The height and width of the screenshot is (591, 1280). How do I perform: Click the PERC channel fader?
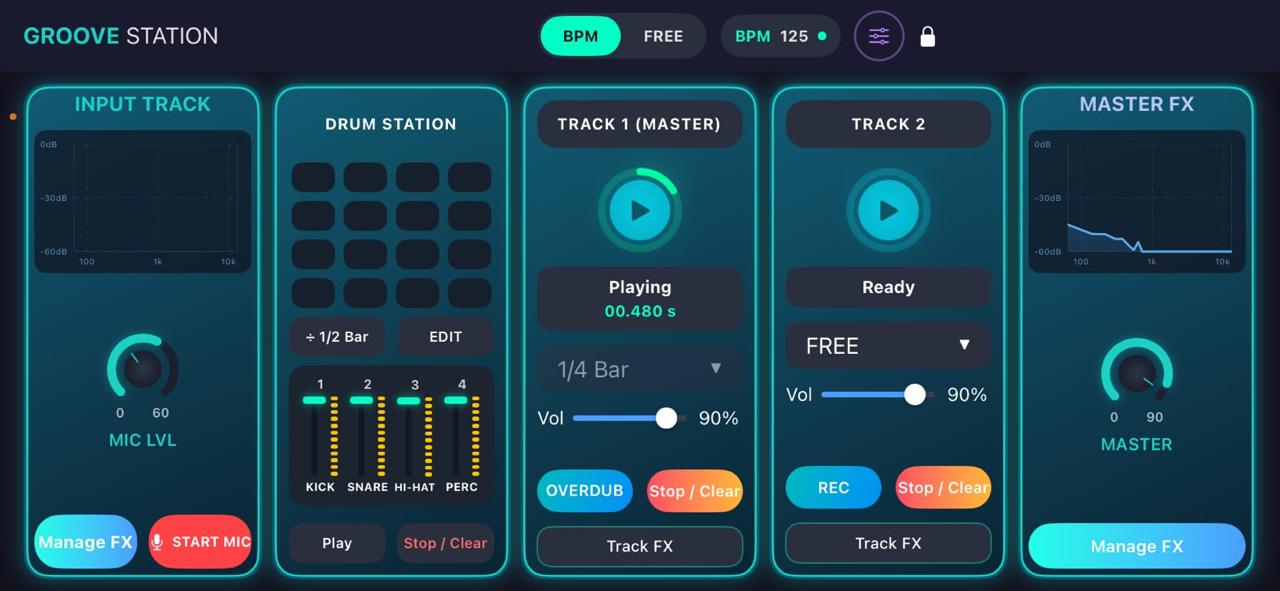point(456,400)
